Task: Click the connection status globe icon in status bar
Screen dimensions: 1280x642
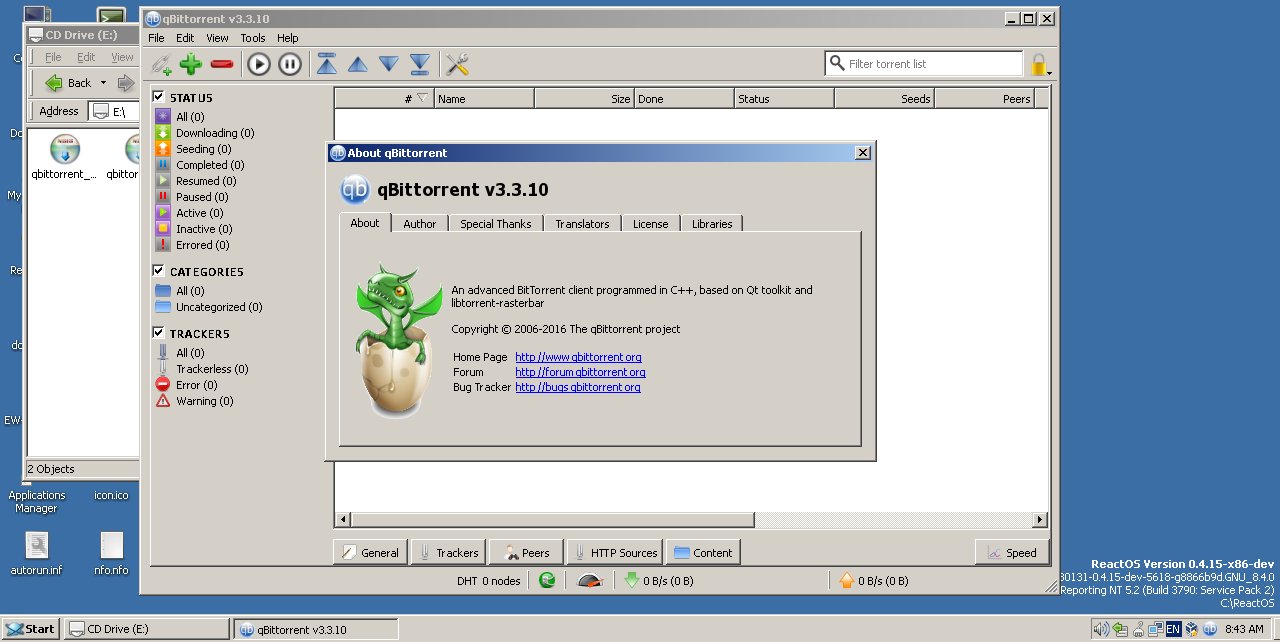Action: click(x=547, y=580)
